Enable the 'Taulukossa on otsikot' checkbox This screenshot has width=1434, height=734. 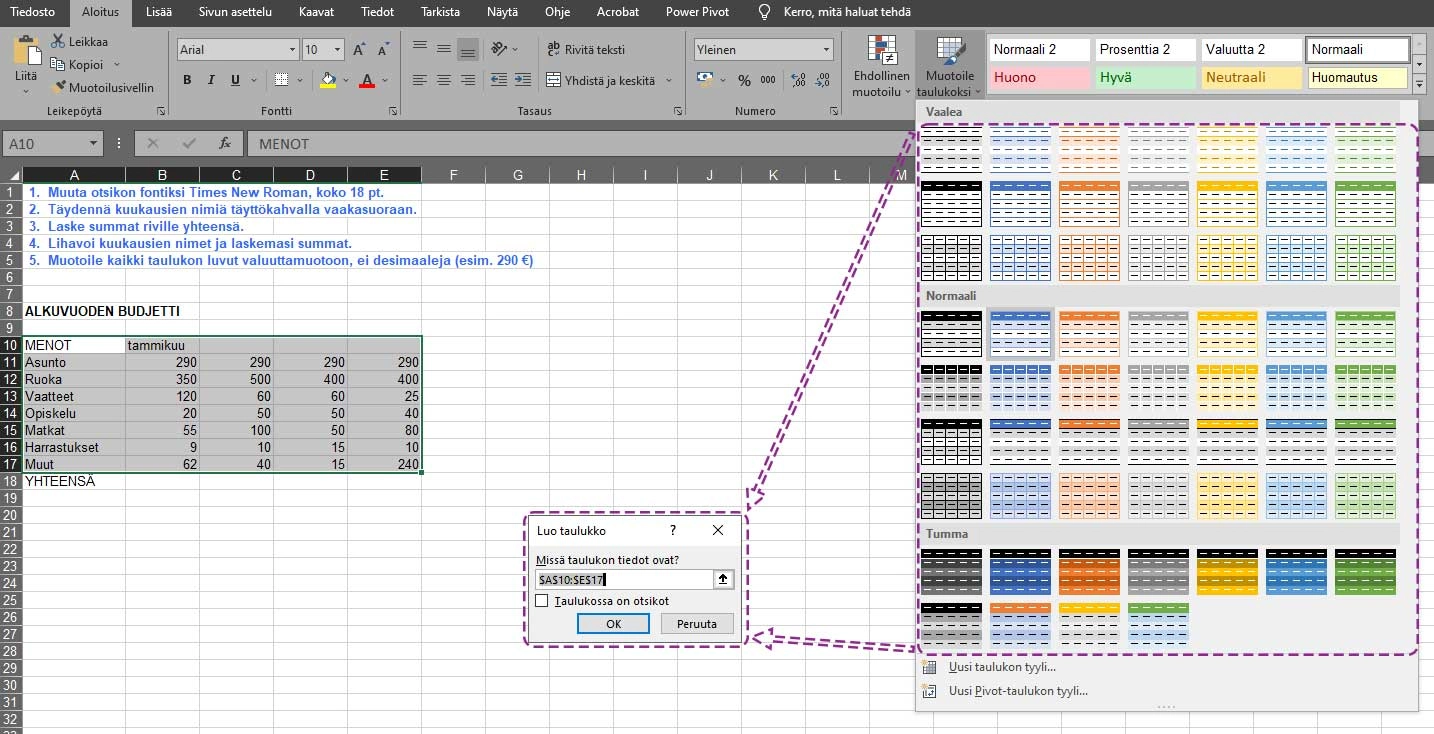tap(542, 601)
